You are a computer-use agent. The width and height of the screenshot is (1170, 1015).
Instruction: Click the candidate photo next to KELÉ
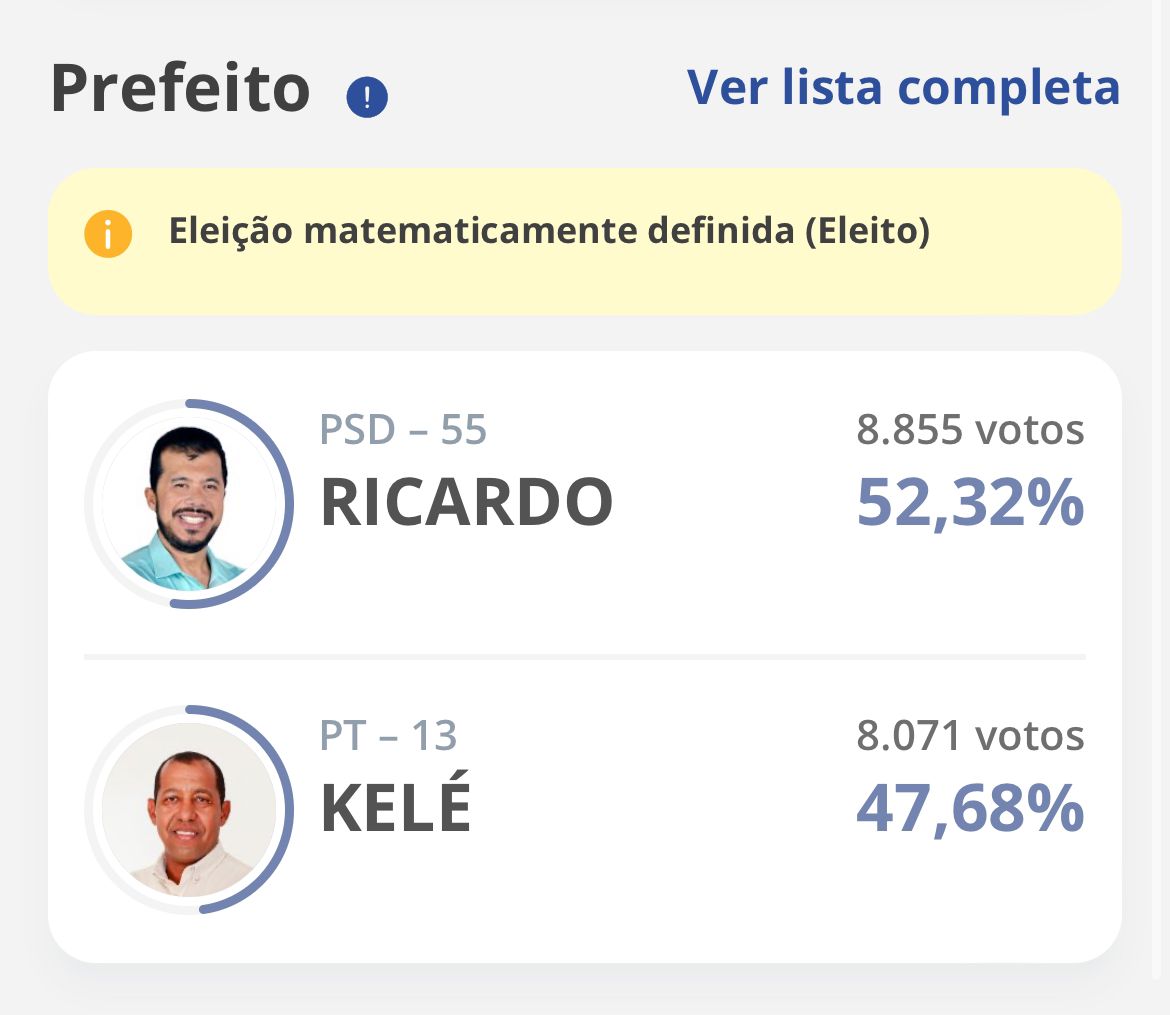189,809
